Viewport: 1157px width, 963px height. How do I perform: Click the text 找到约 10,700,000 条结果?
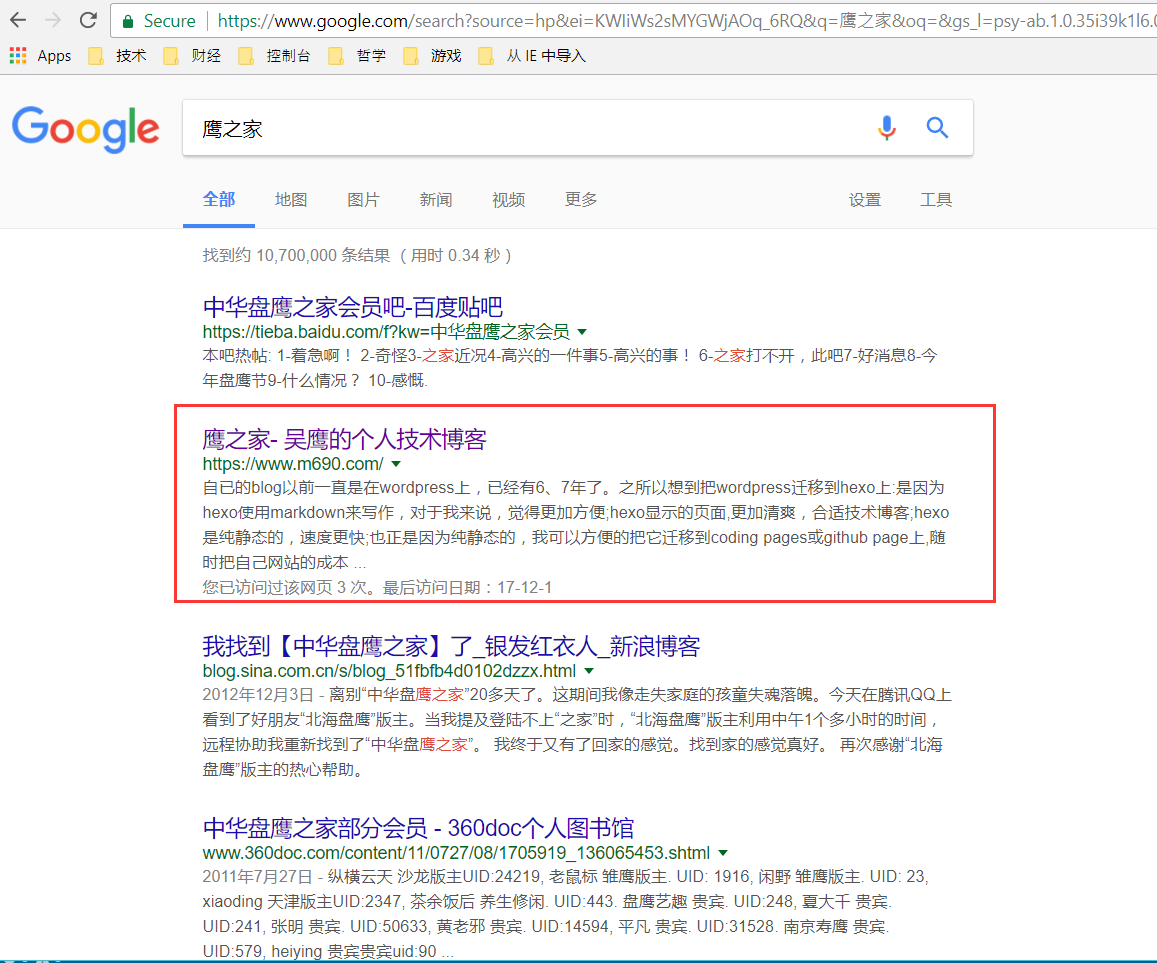[x=296, y=256]
